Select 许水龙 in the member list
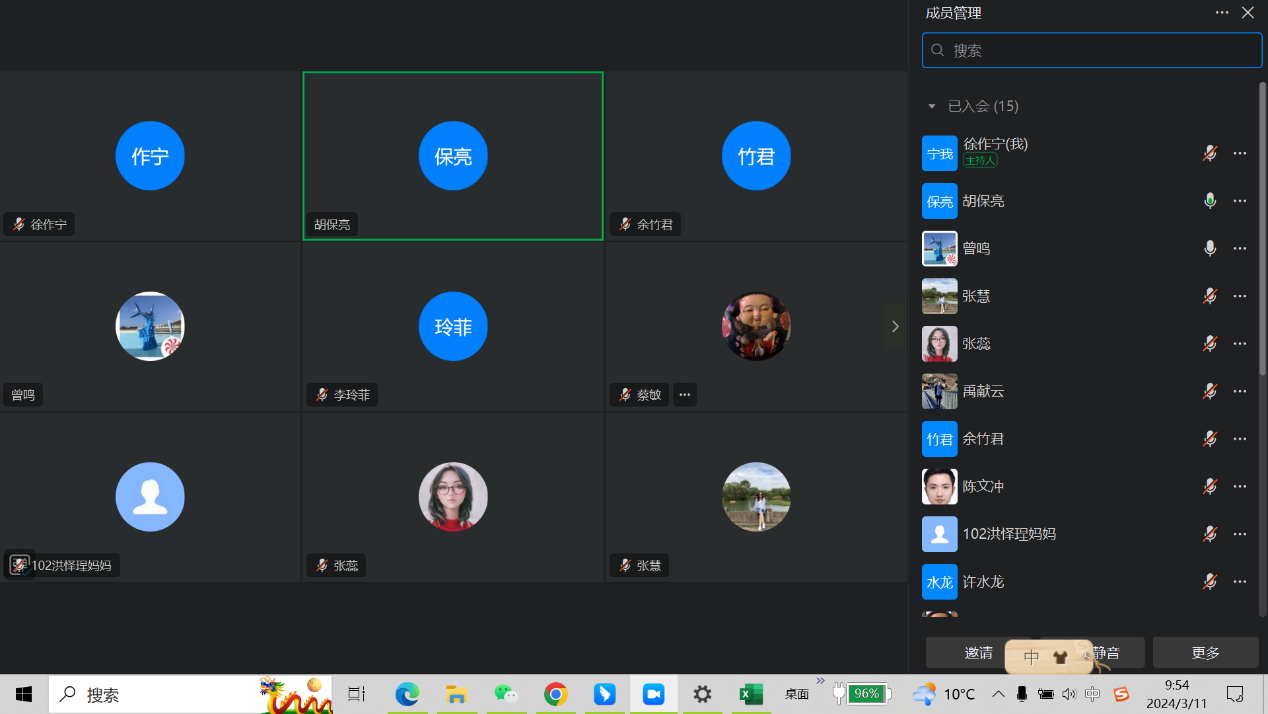The height and width of the screenshot is (714, 1268). coord(983,581)
